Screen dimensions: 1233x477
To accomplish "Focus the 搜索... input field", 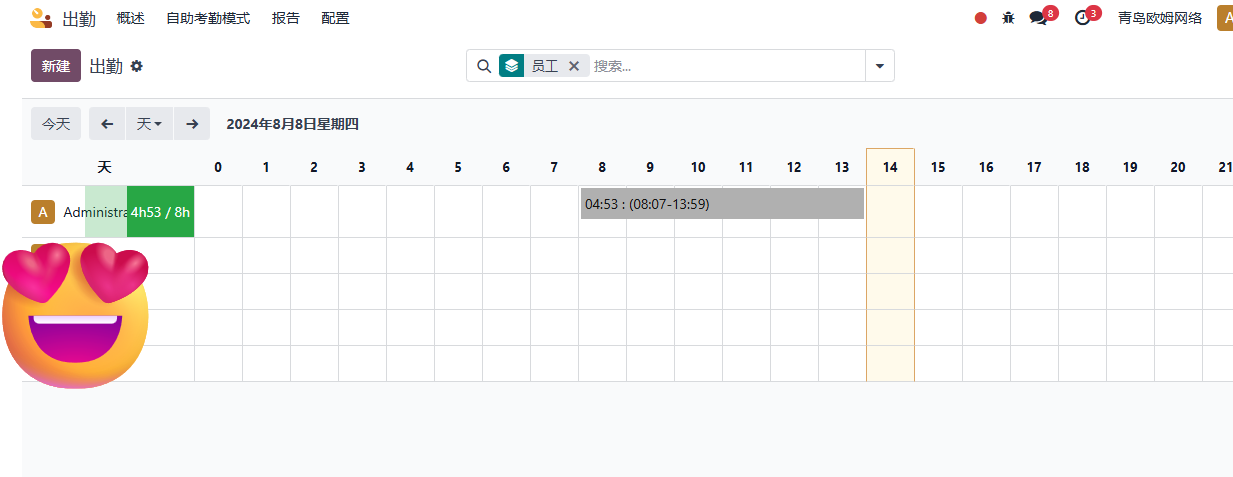I will tap(725, 66).
